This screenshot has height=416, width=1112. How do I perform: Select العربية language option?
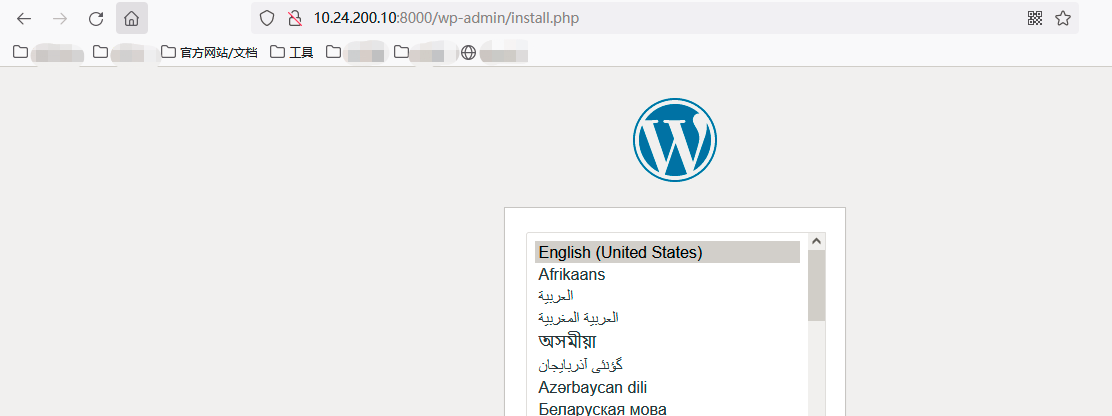(x=667, y=296)
